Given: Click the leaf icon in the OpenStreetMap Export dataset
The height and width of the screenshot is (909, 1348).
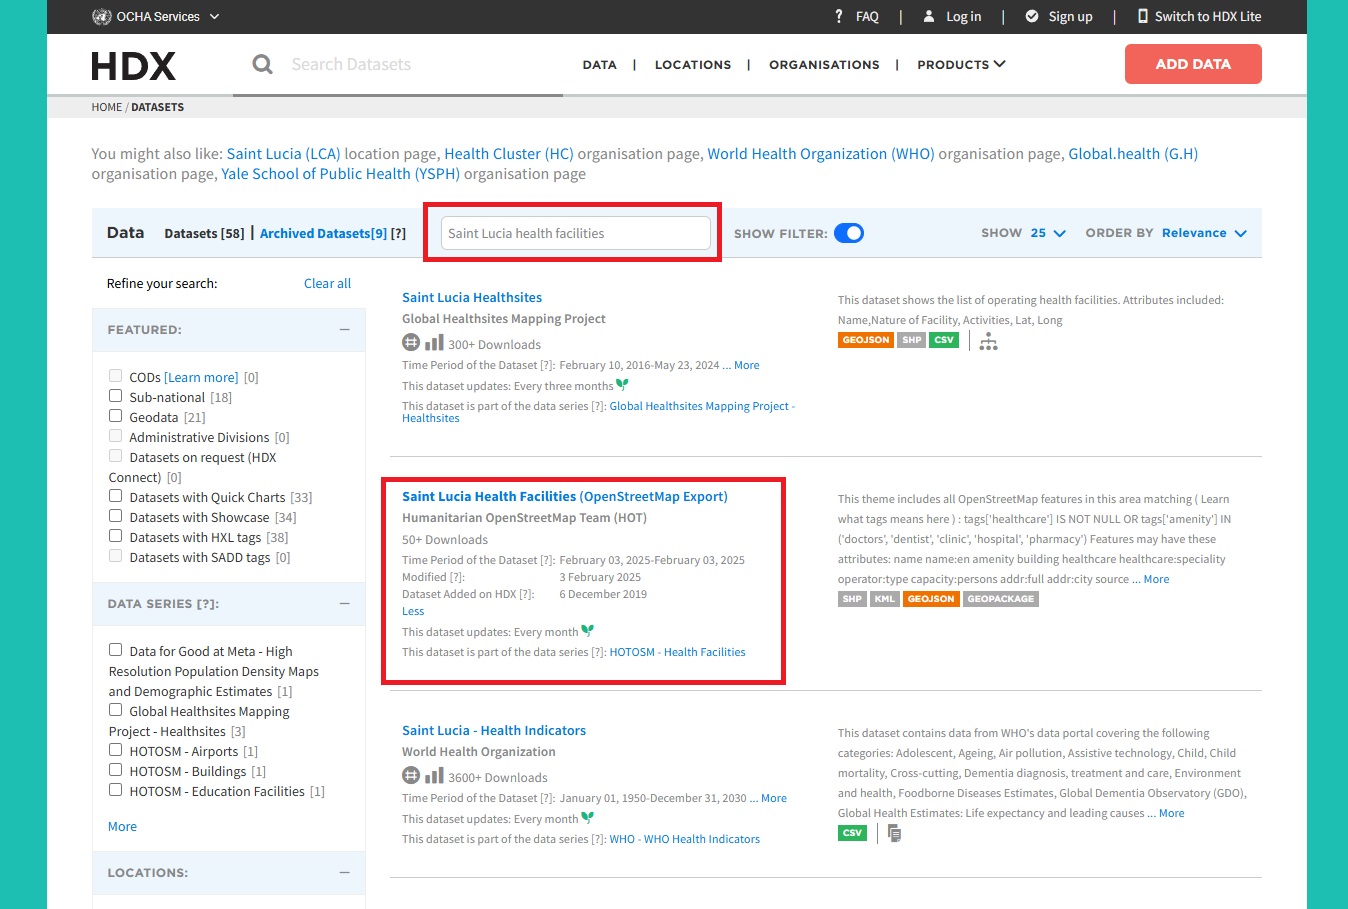Looking at the screenshot, I should tap(588, 631).
